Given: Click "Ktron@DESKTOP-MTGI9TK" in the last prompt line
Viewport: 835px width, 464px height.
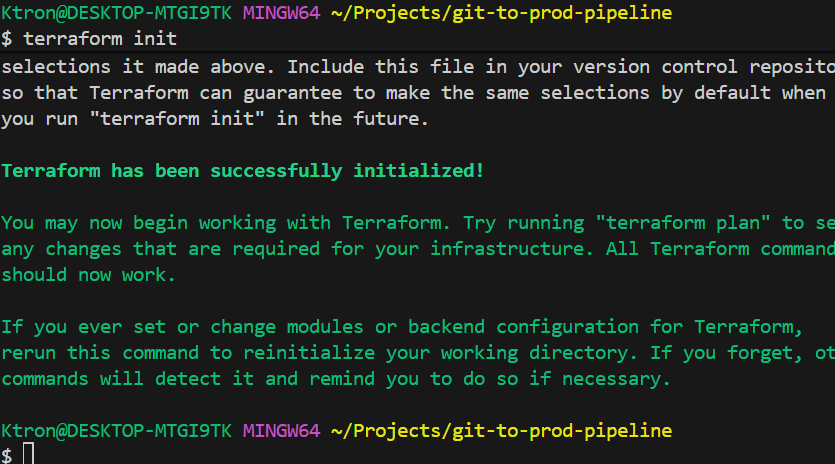Looking at the screenshot, I should [116, 431].
